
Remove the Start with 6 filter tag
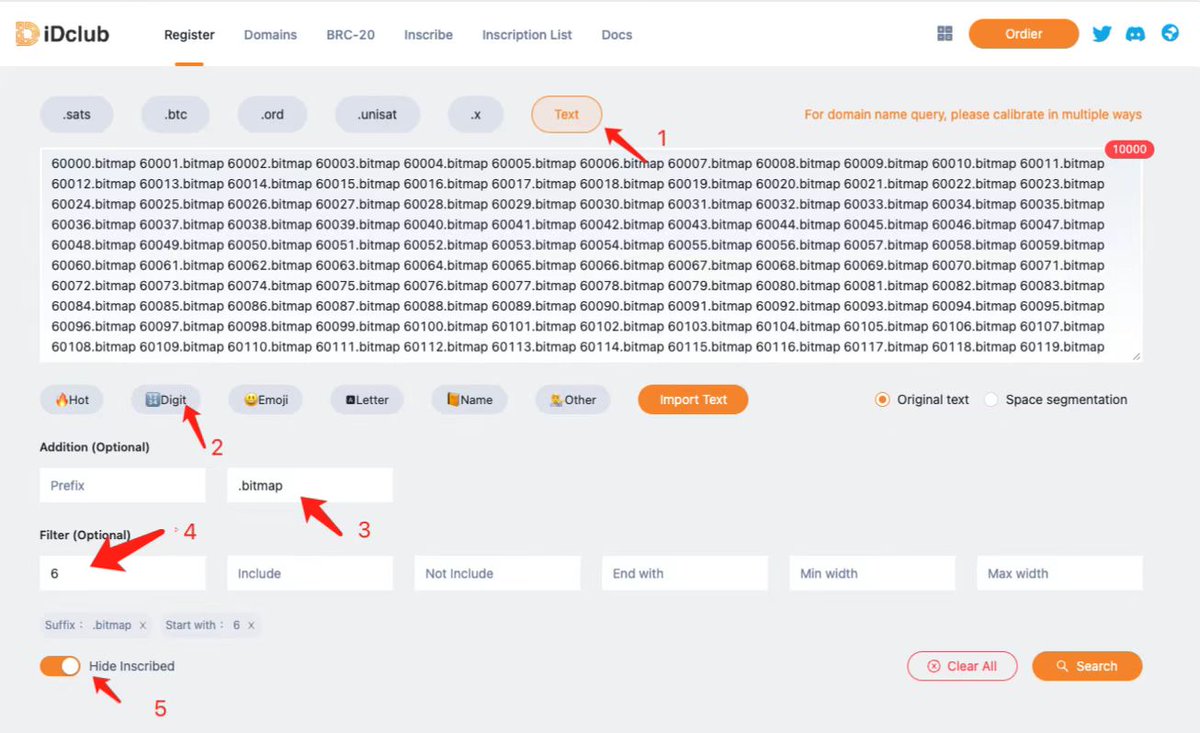pos(251,625)
